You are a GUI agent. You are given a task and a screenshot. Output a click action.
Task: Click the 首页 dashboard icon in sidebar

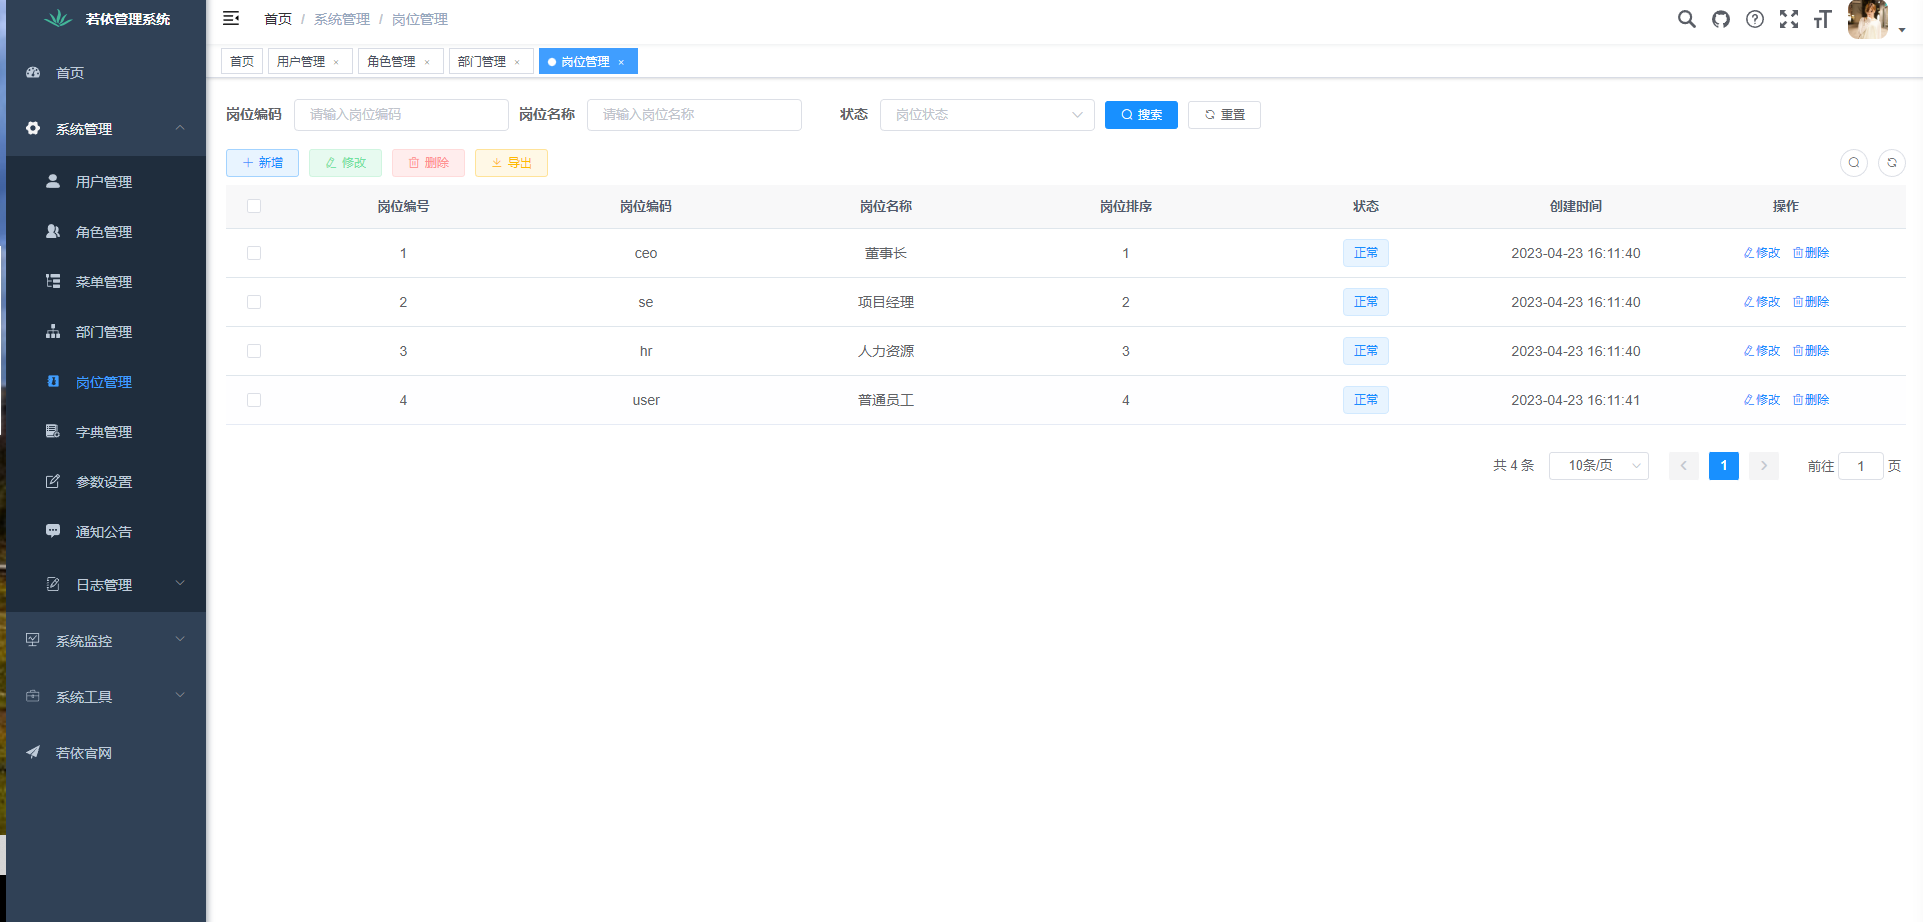tap(33, 72)
